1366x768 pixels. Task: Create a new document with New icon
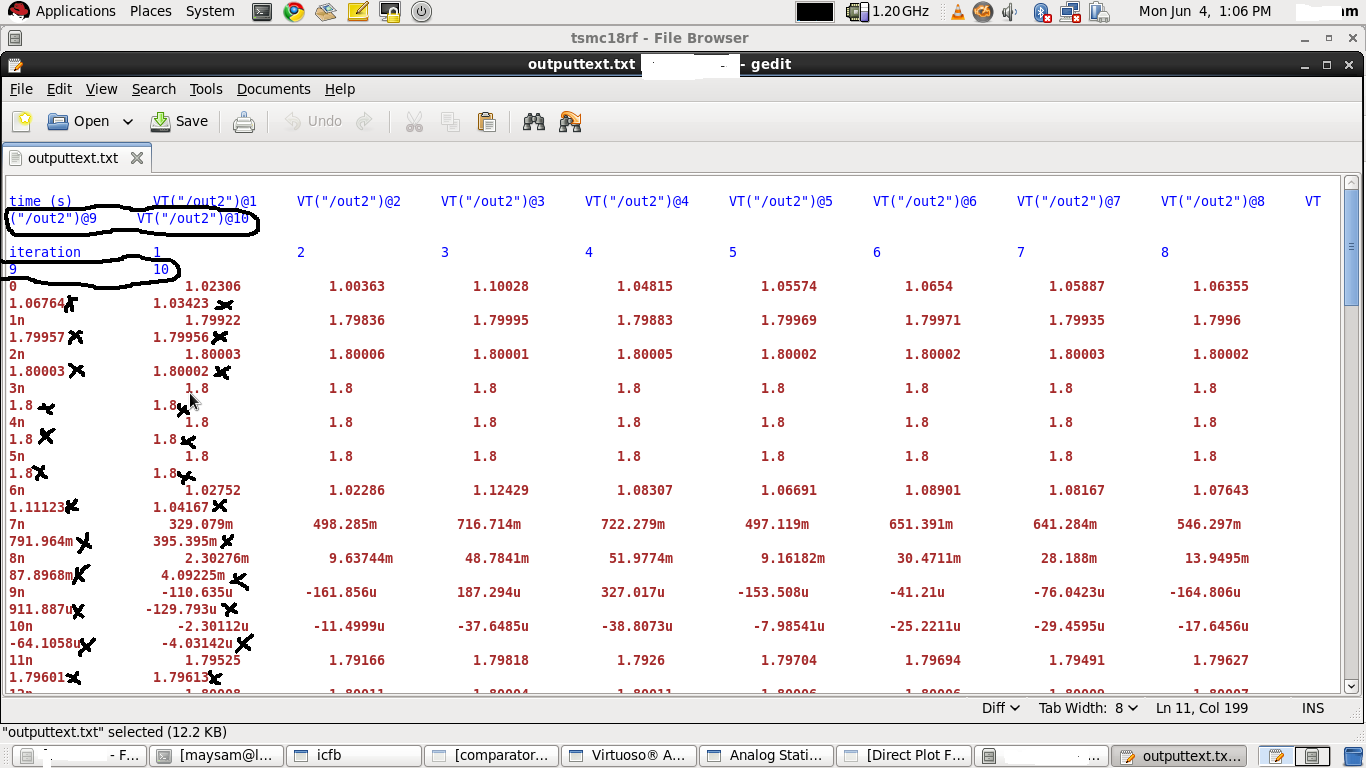pos(22,122)
